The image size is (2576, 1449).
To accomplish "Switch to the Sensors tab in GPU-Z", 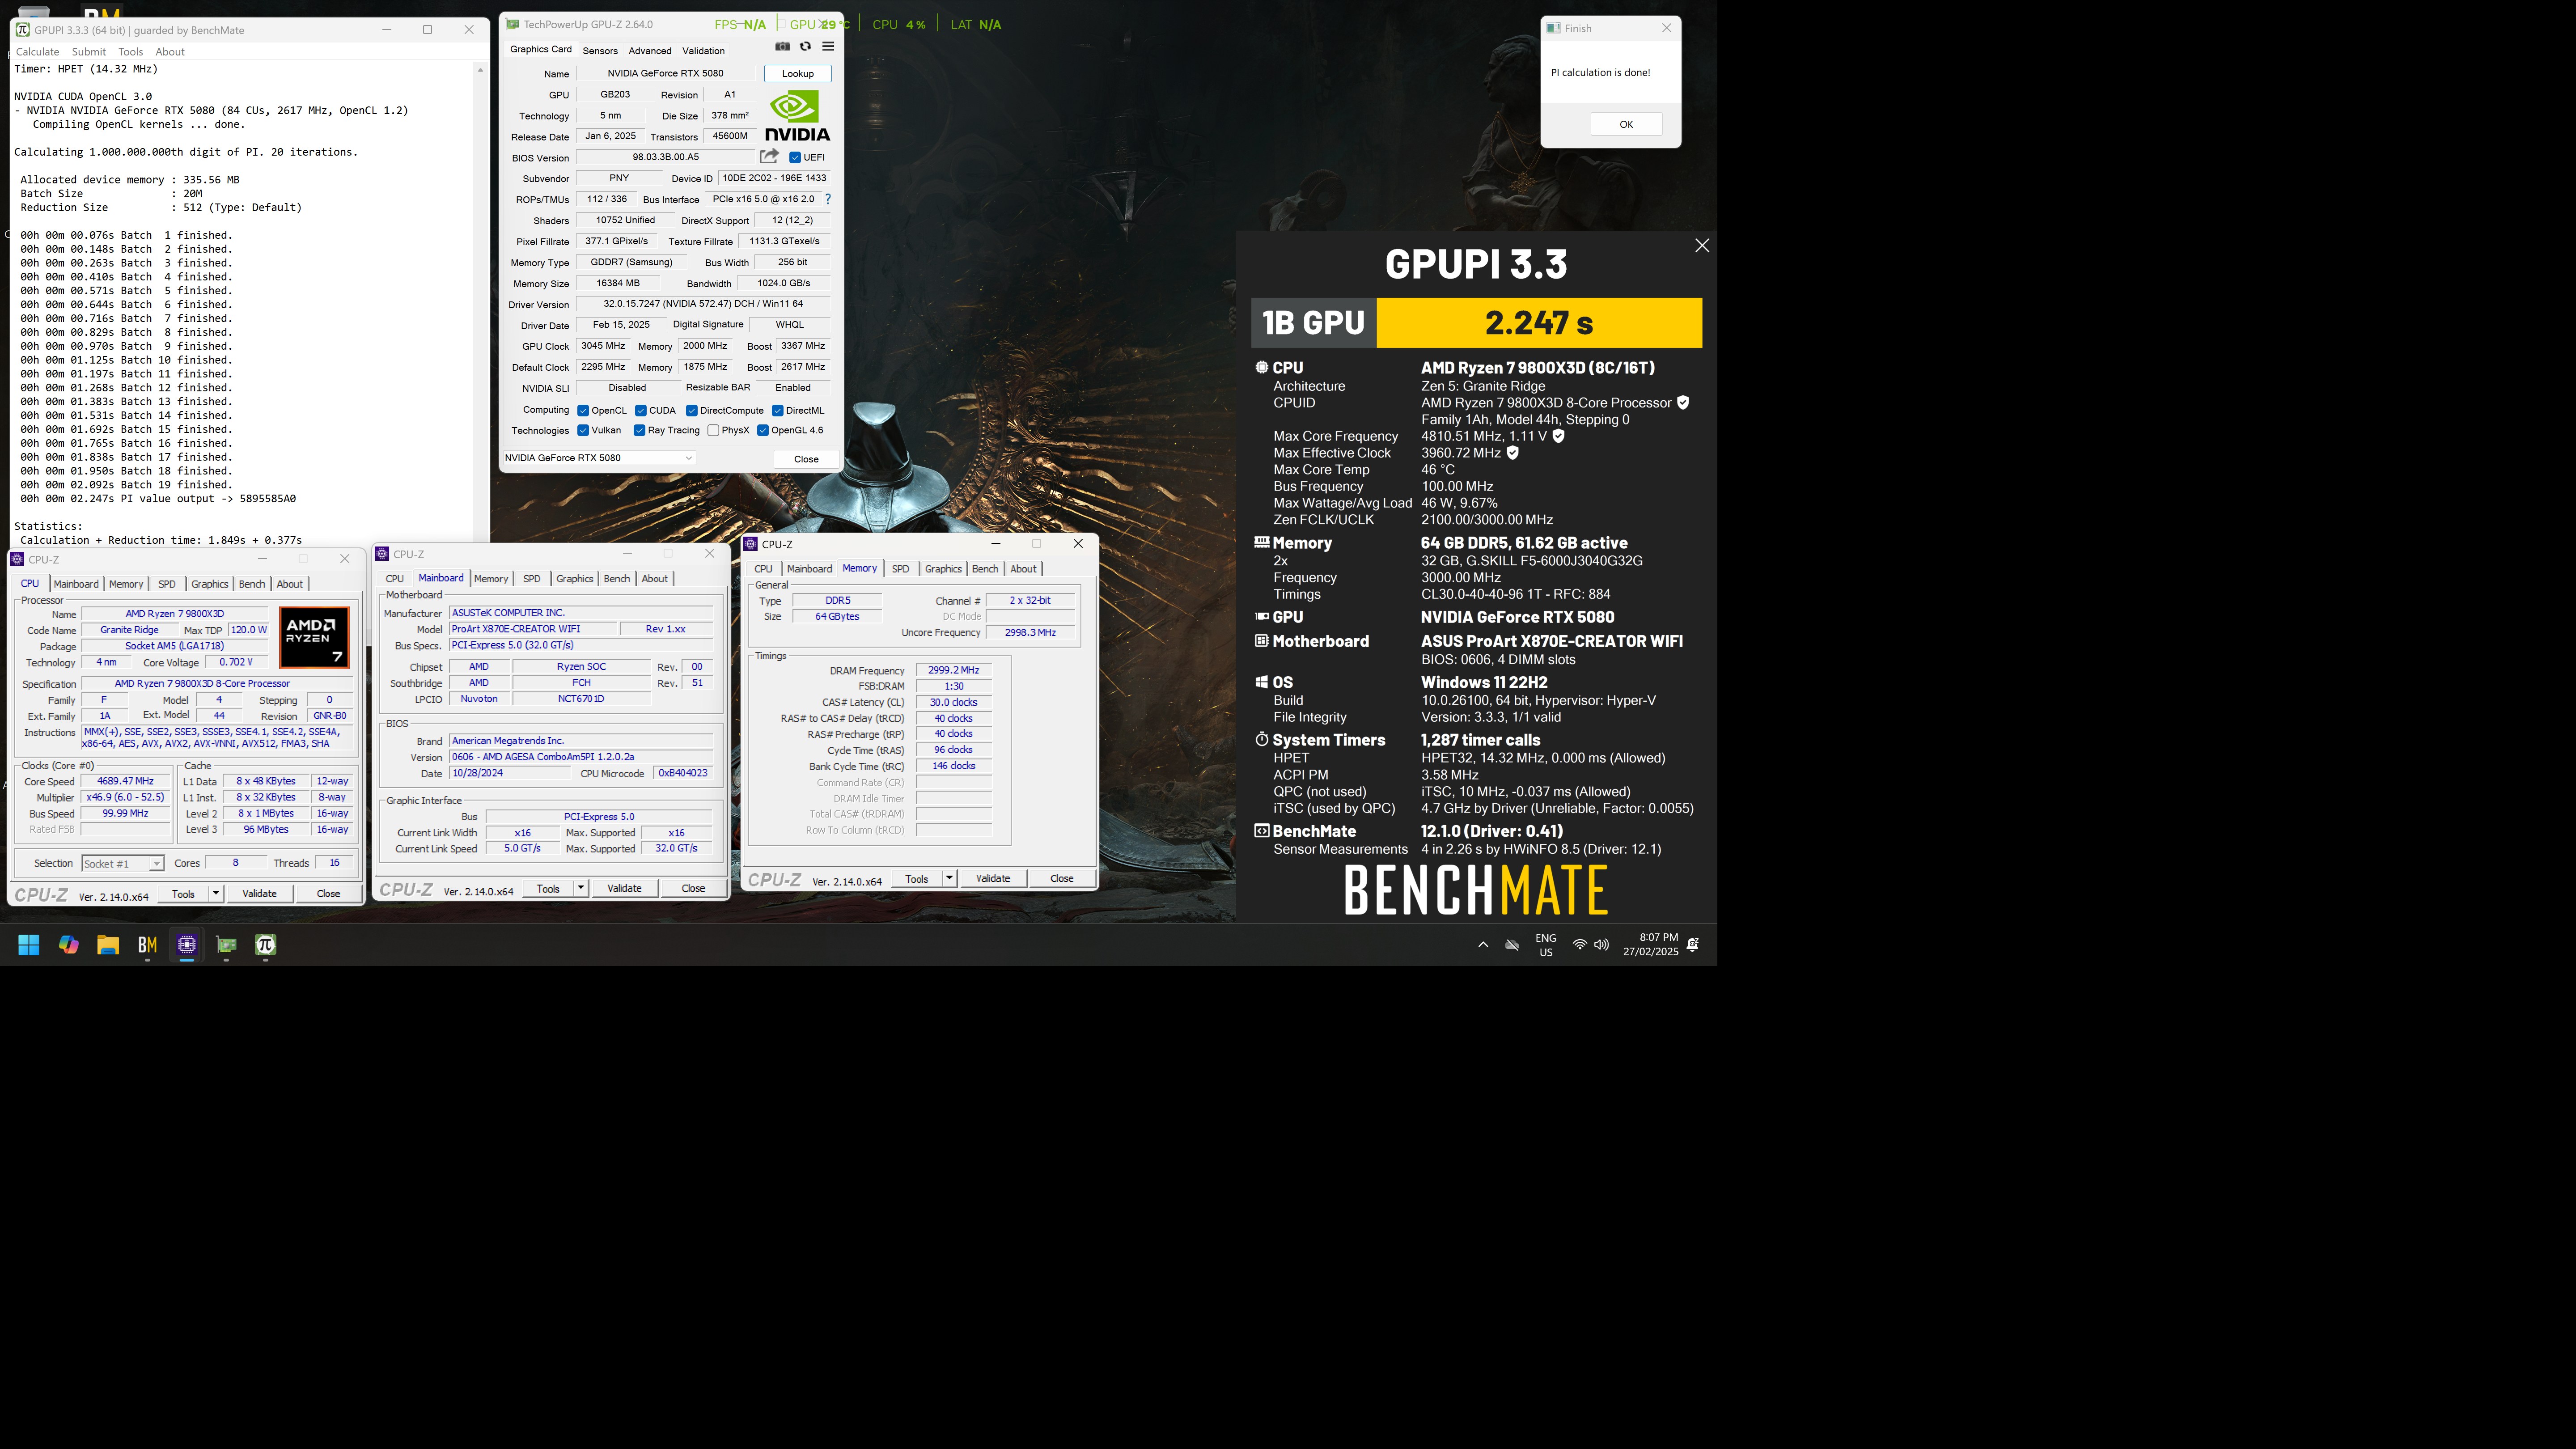I will [600, 50].
